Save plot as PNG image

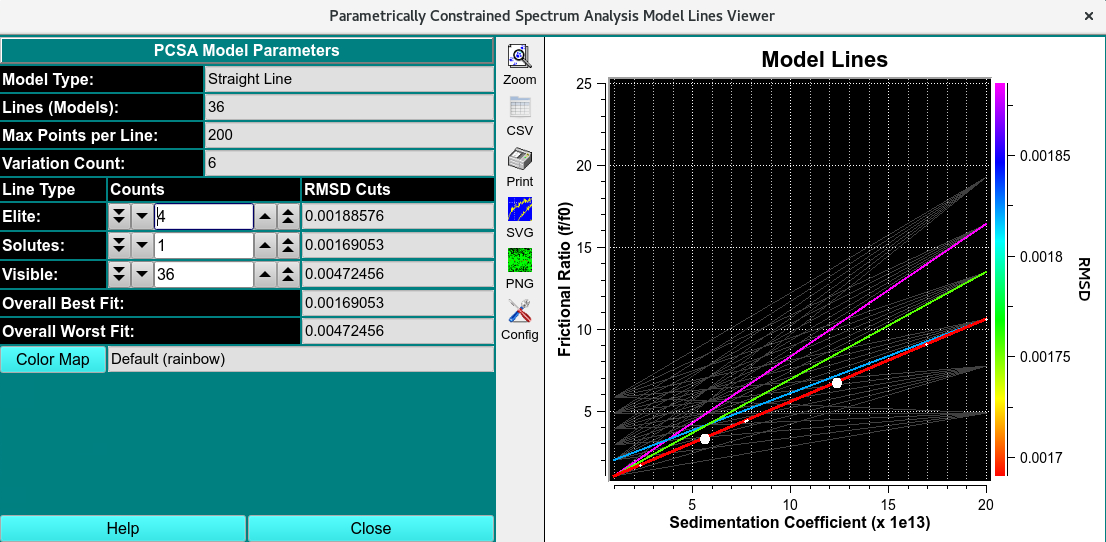pyautogui.click(x=519, y=261)
